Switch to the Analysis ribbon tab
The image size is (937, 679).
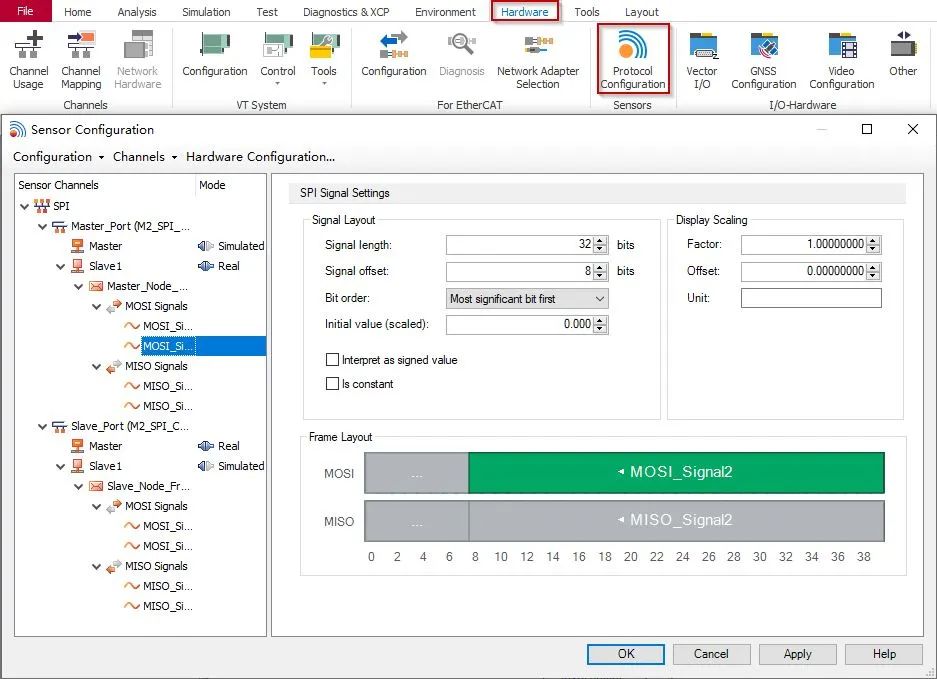(137, 12)
